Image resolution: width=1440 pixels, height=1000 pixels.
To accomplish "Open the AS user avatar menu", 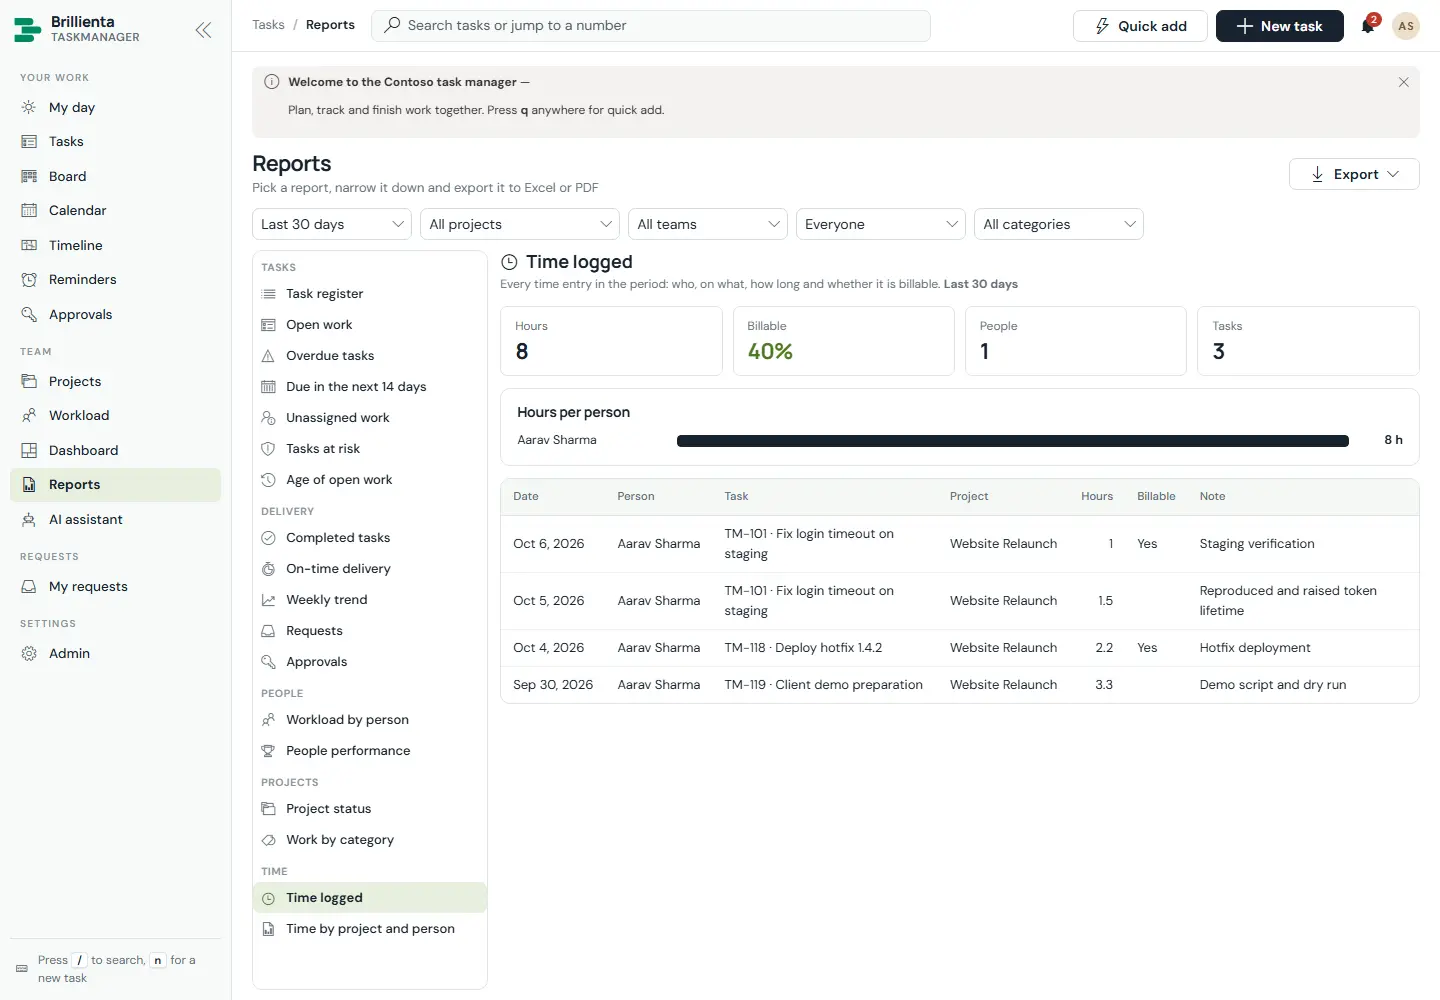I will coord(1406,26).
